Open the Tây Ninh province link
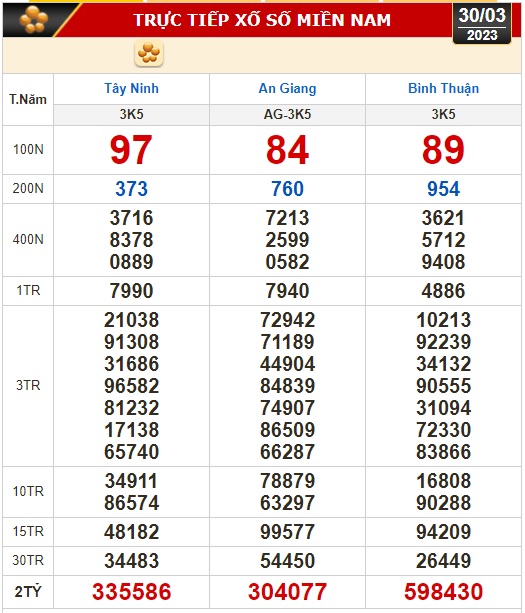 pyautogui.click(x=131, y=88)
